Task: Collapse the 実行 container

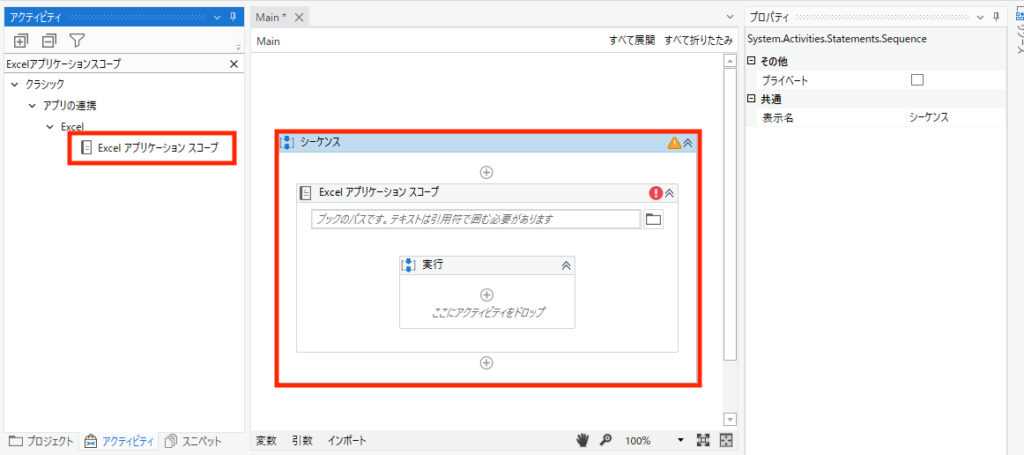Action: point(566,265)
